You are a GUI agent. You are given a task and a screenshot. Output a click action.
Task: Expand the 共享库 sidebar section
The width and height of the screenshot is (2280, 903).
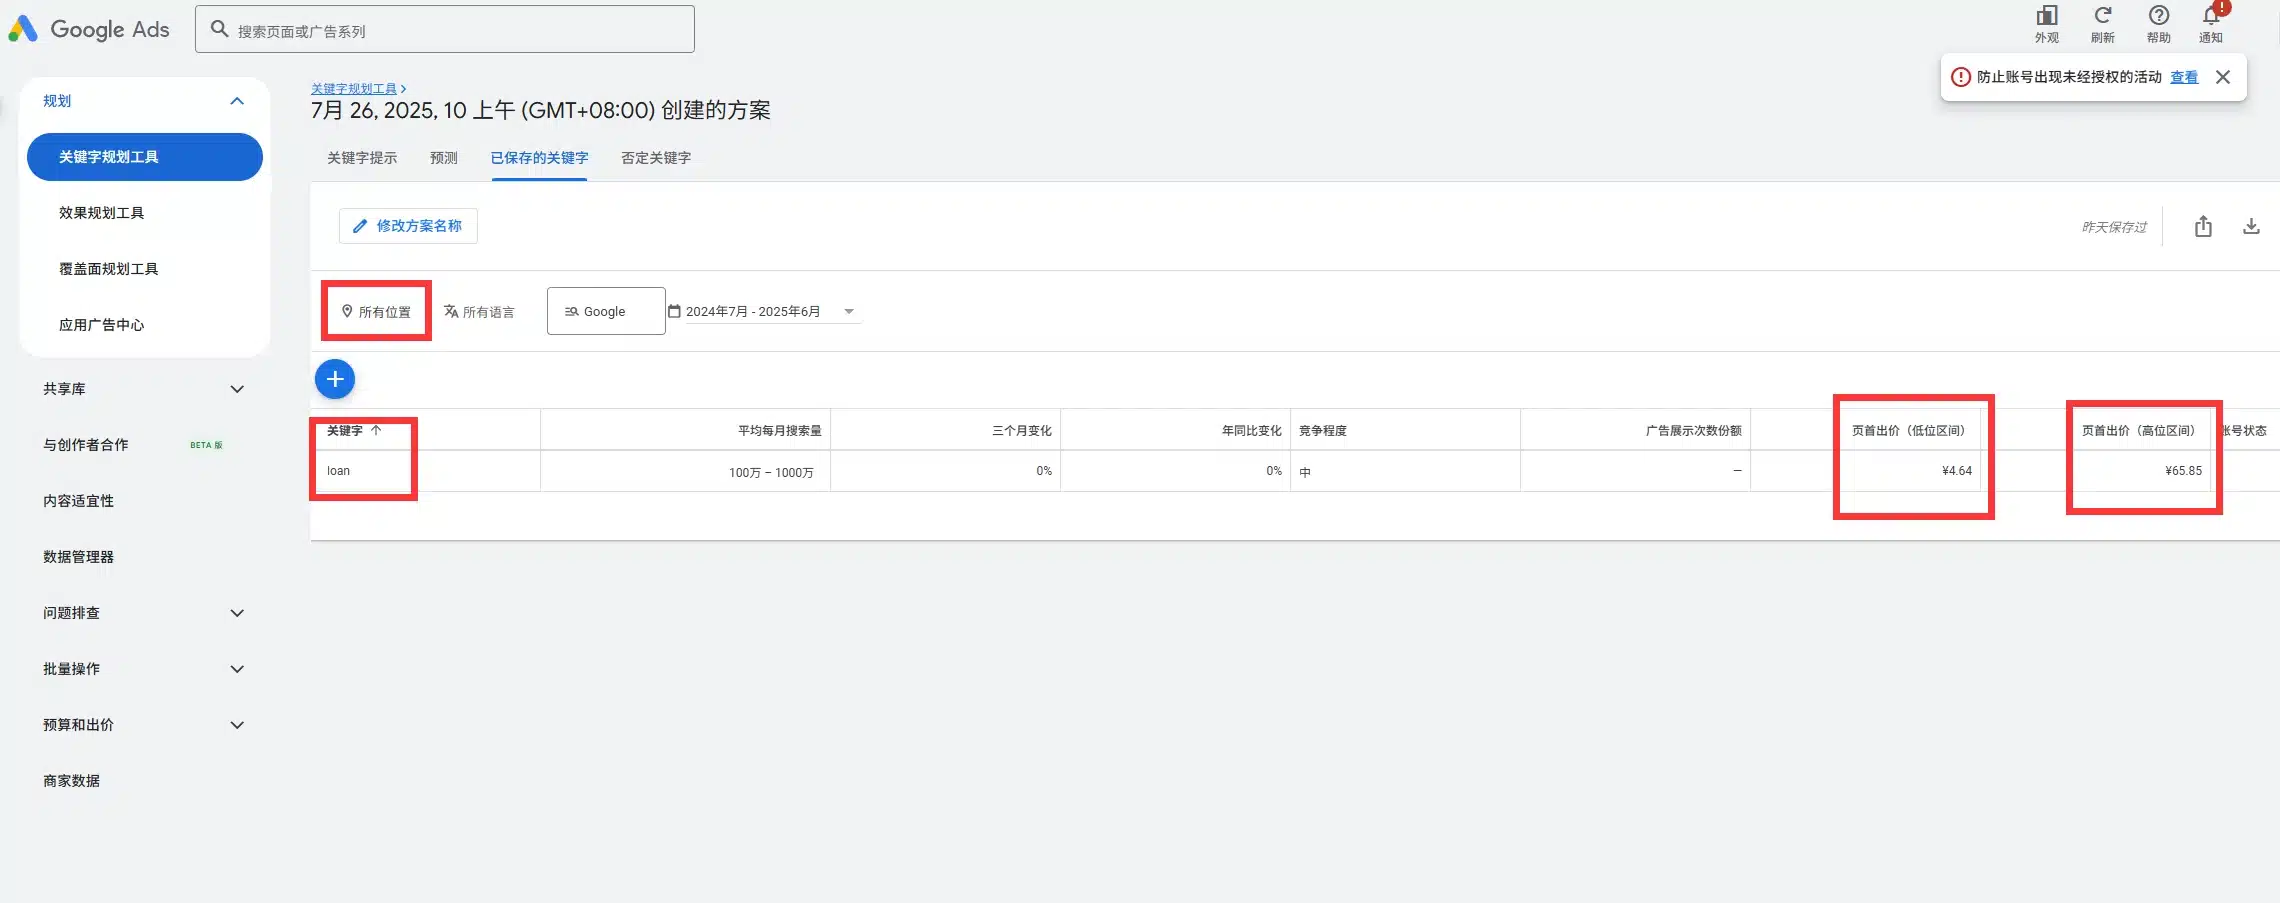[237, 389]
